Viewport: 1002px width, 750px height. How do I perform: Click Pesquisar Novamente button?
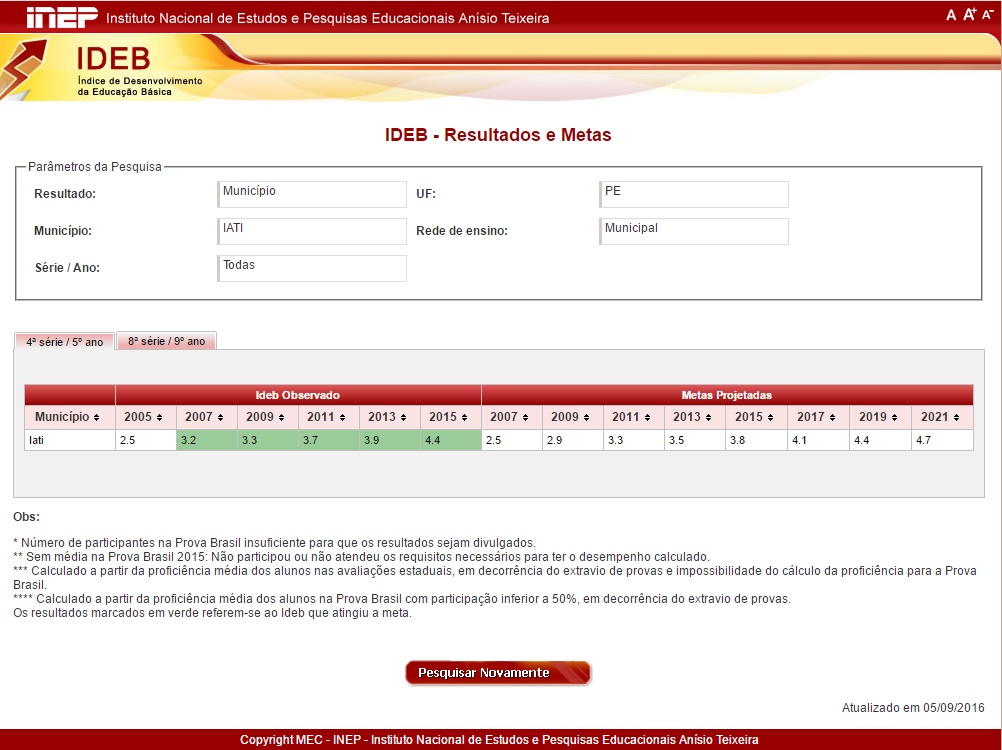[498, 673]
